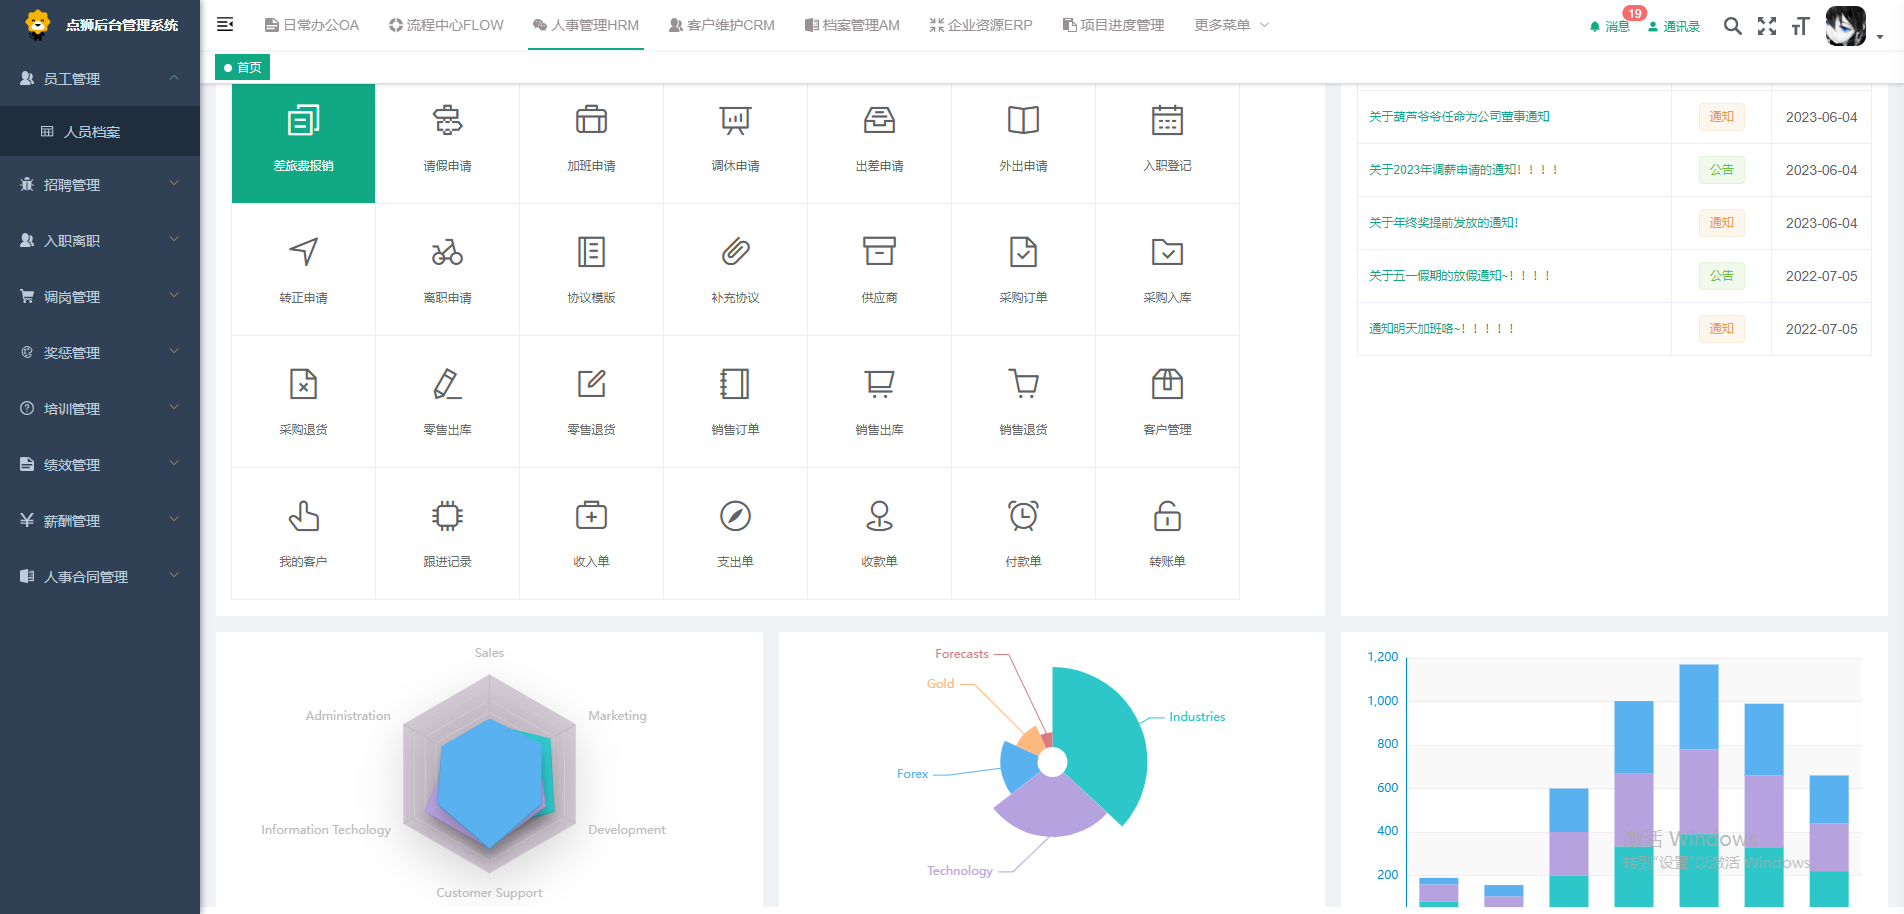Open the 客户管理 icon
Viewport: 1904px width, 914px height.
click(x=1167, y=384)
